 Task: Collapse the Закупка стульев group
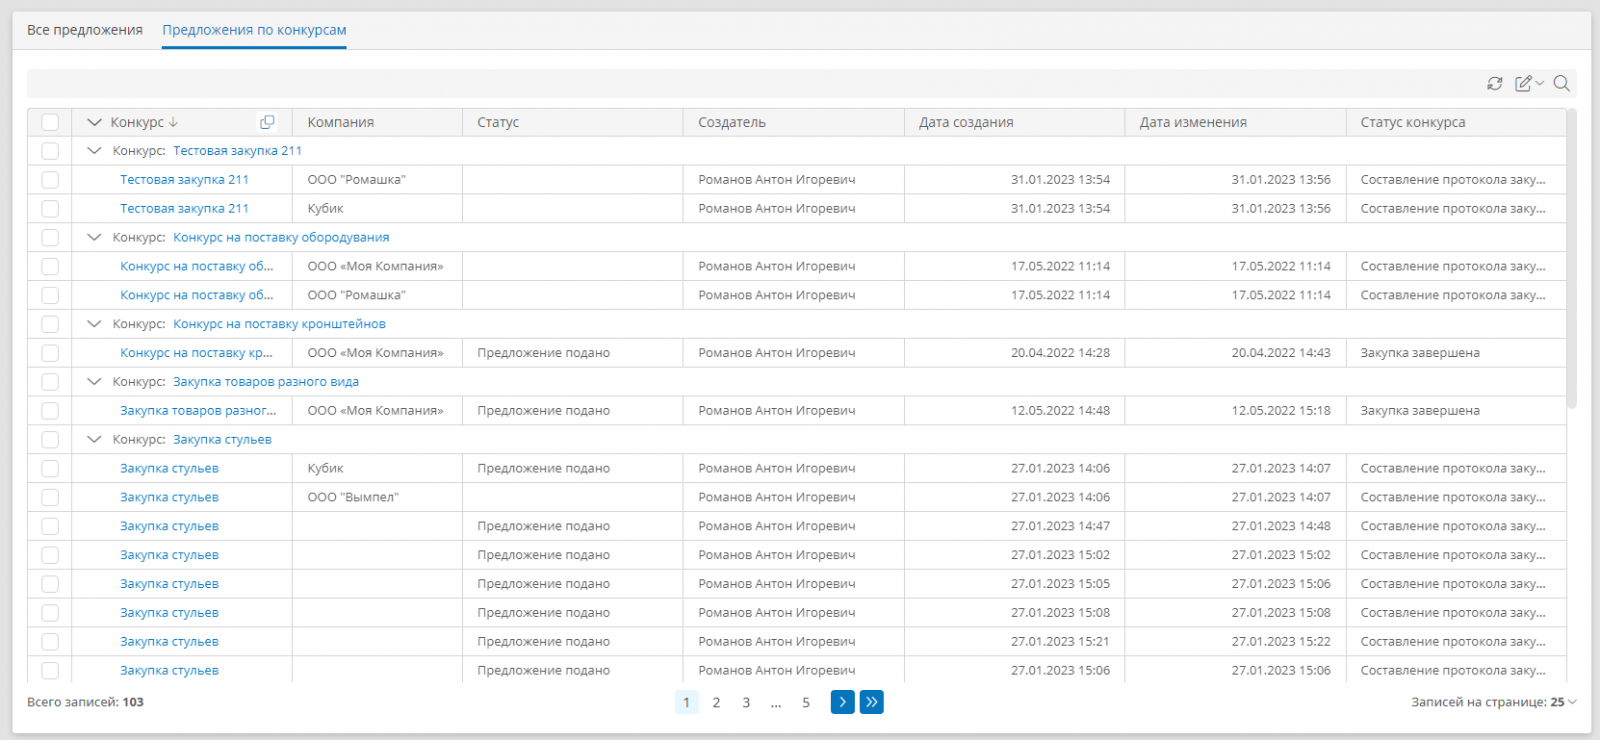(x=95, y=440)
